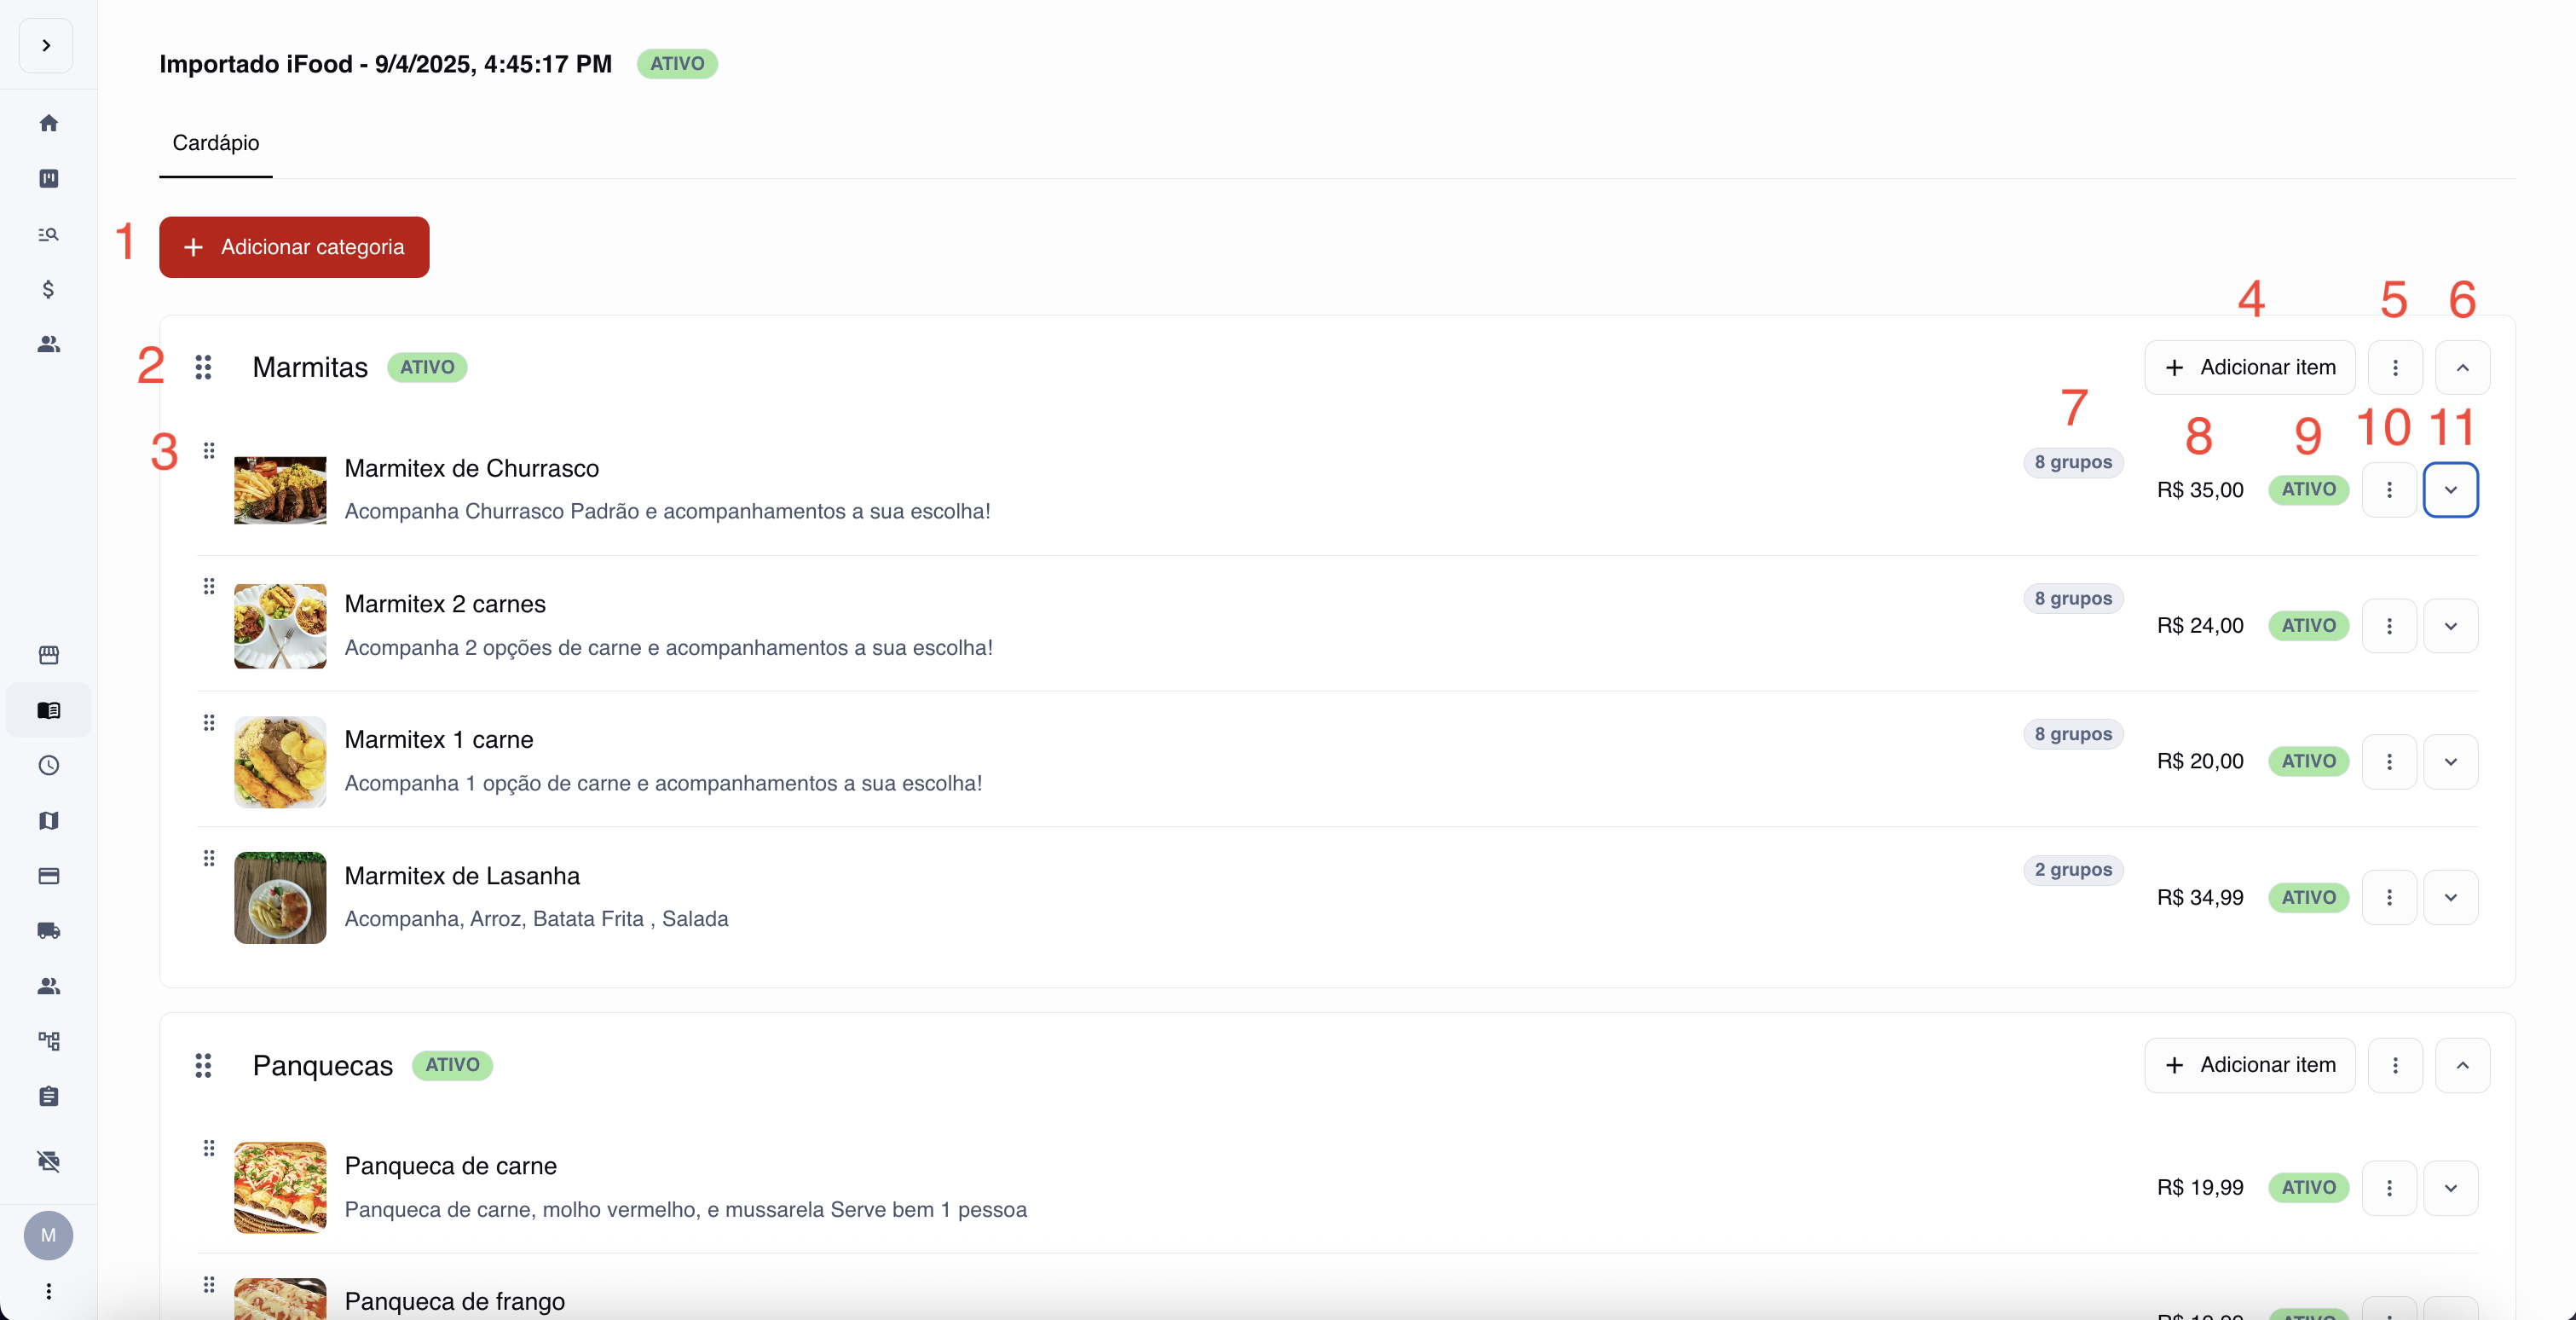Viewport: 2576px width, 1320px height.
Task: Click the storefront icon in sidebar
Action: (48, 655)
